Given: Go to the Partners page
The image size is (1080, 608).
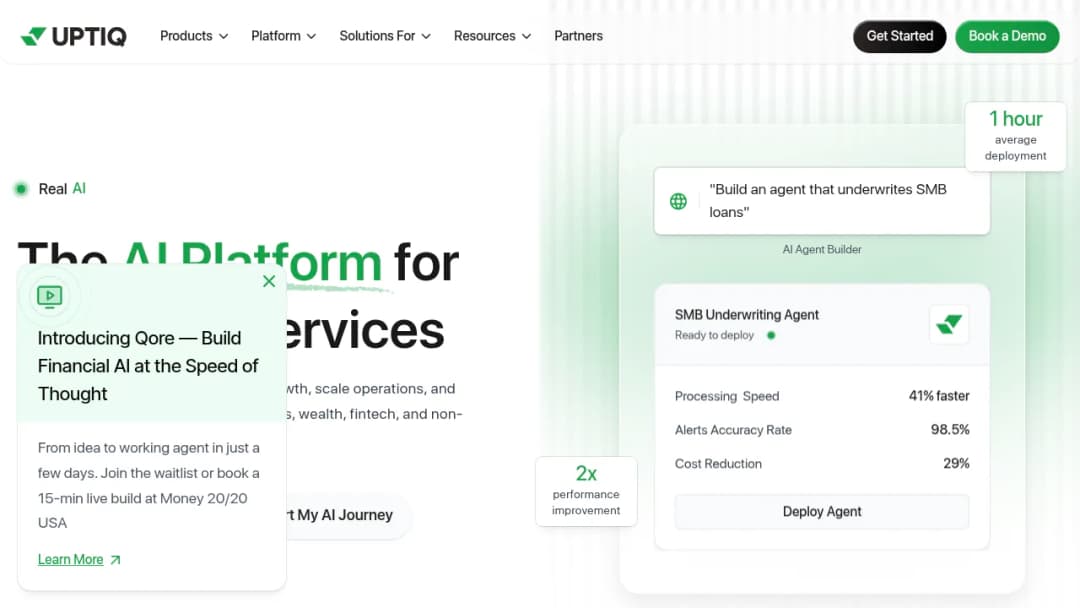Looking at the screenshot, I should coord(579,36).
